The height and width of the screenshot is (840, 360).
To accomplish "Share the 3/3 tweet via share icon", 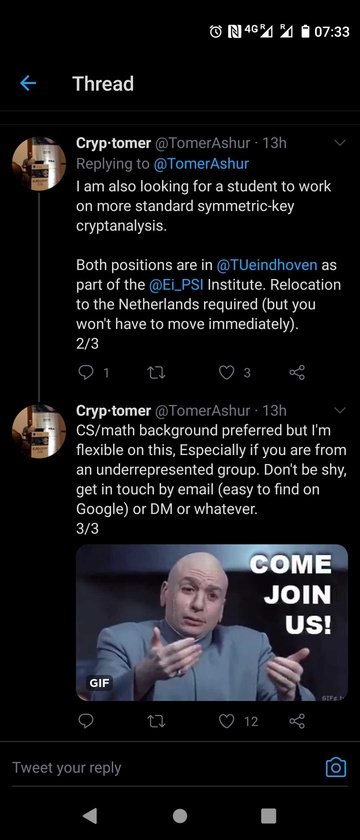I will point(297,721).
